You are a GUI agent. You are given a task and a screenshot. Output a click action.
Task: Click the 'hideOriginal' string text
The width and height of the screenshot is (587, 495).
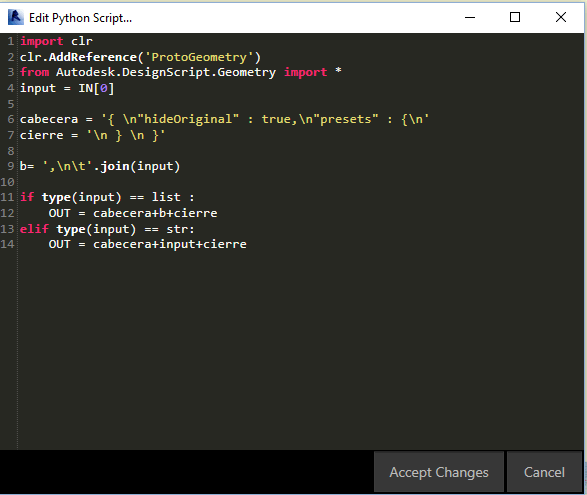coord(188,119)
